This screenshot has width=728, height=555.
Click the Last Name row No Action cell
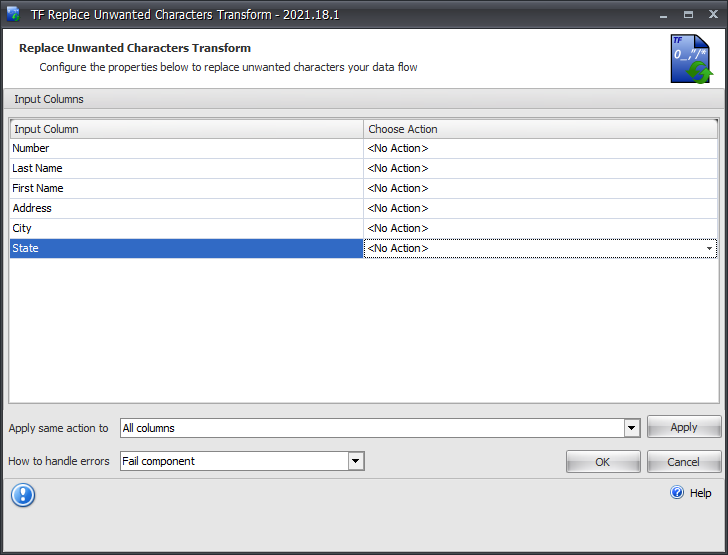tap(540, 168)
